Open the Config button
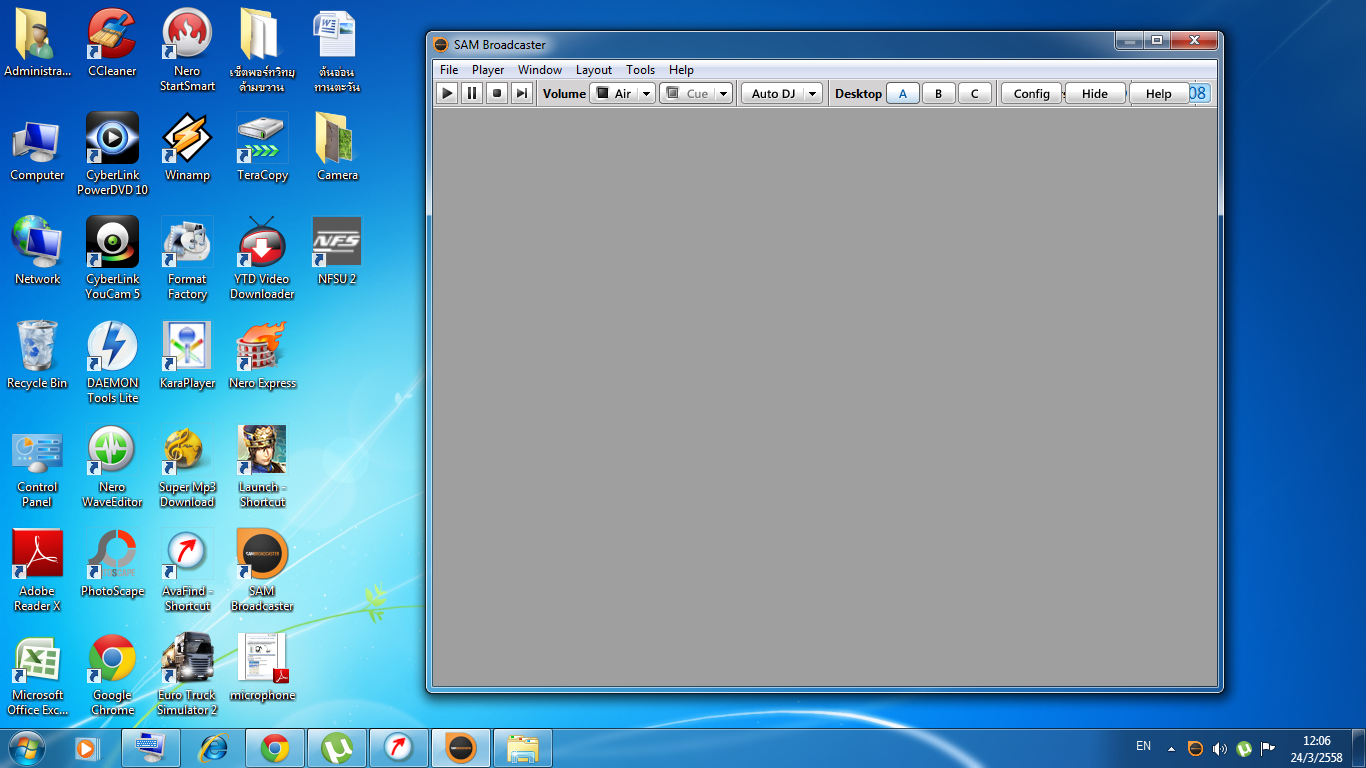The image size is (1366, 768). 1031,93
